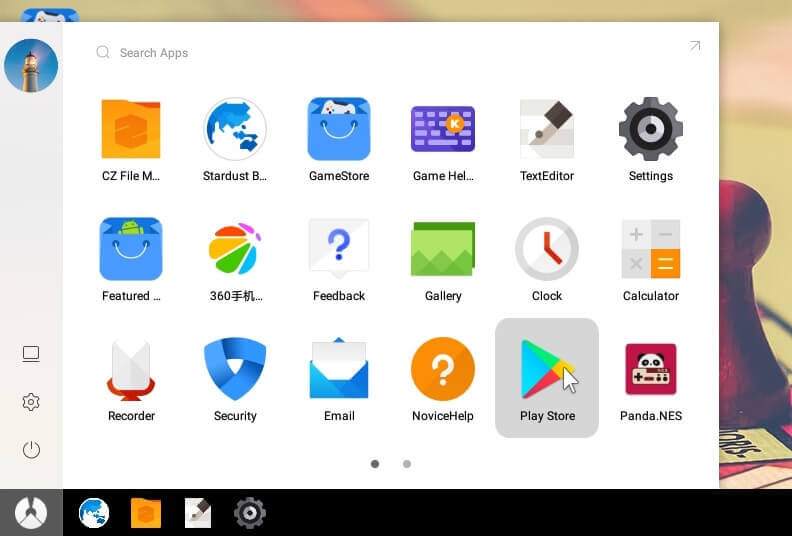Open text editor on taskbar
792x537 pixels.
coord(198,513)
